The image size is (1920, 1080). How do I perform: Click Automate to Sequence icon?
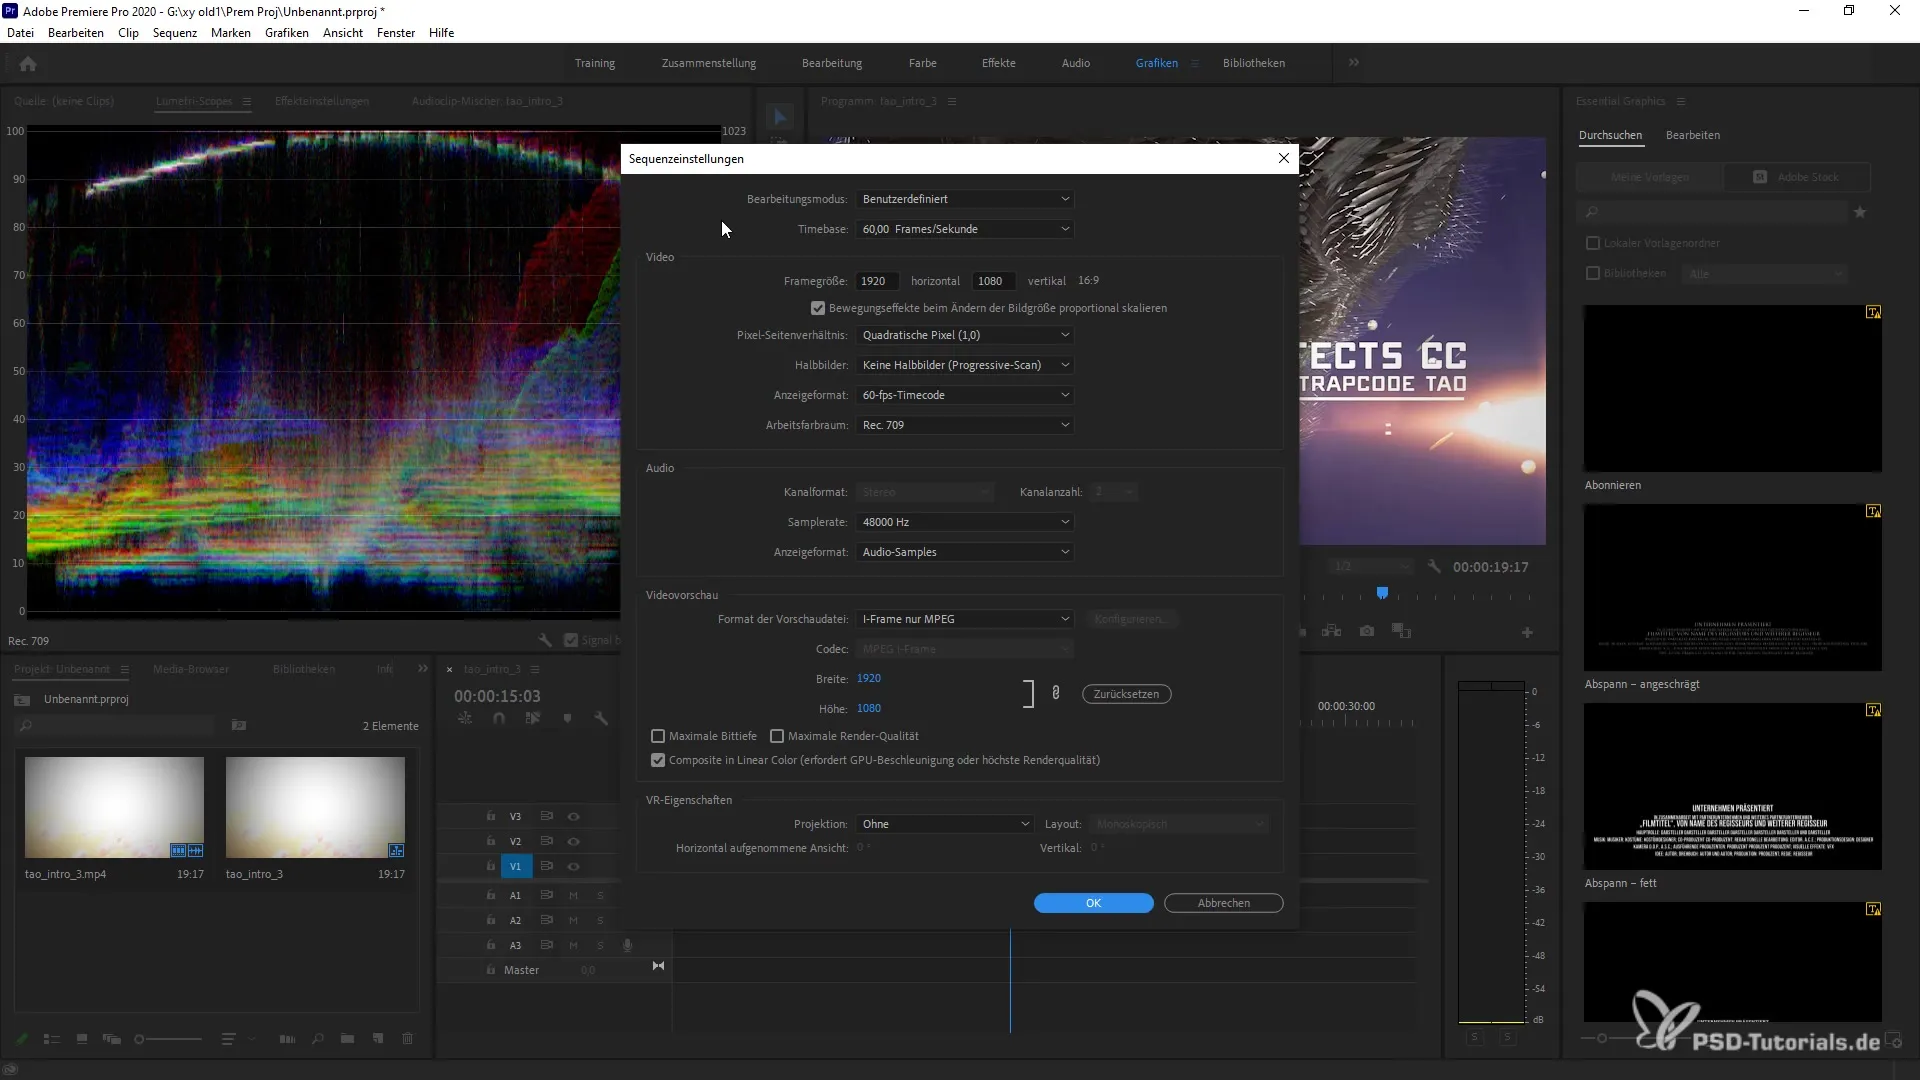coord(287,1039)
